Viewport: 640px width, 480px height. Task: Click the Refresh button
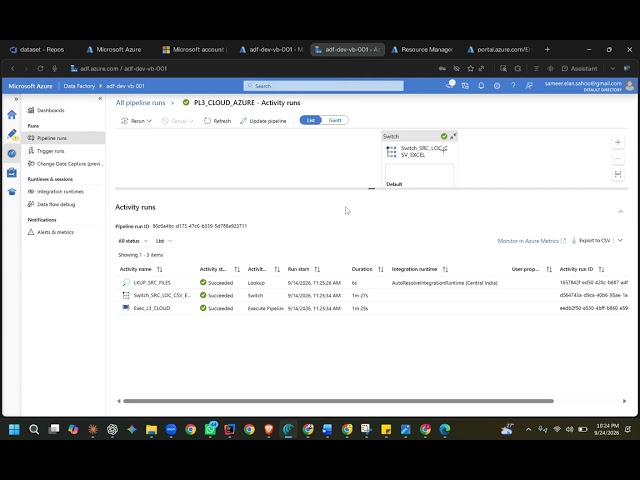click(217, 121)
